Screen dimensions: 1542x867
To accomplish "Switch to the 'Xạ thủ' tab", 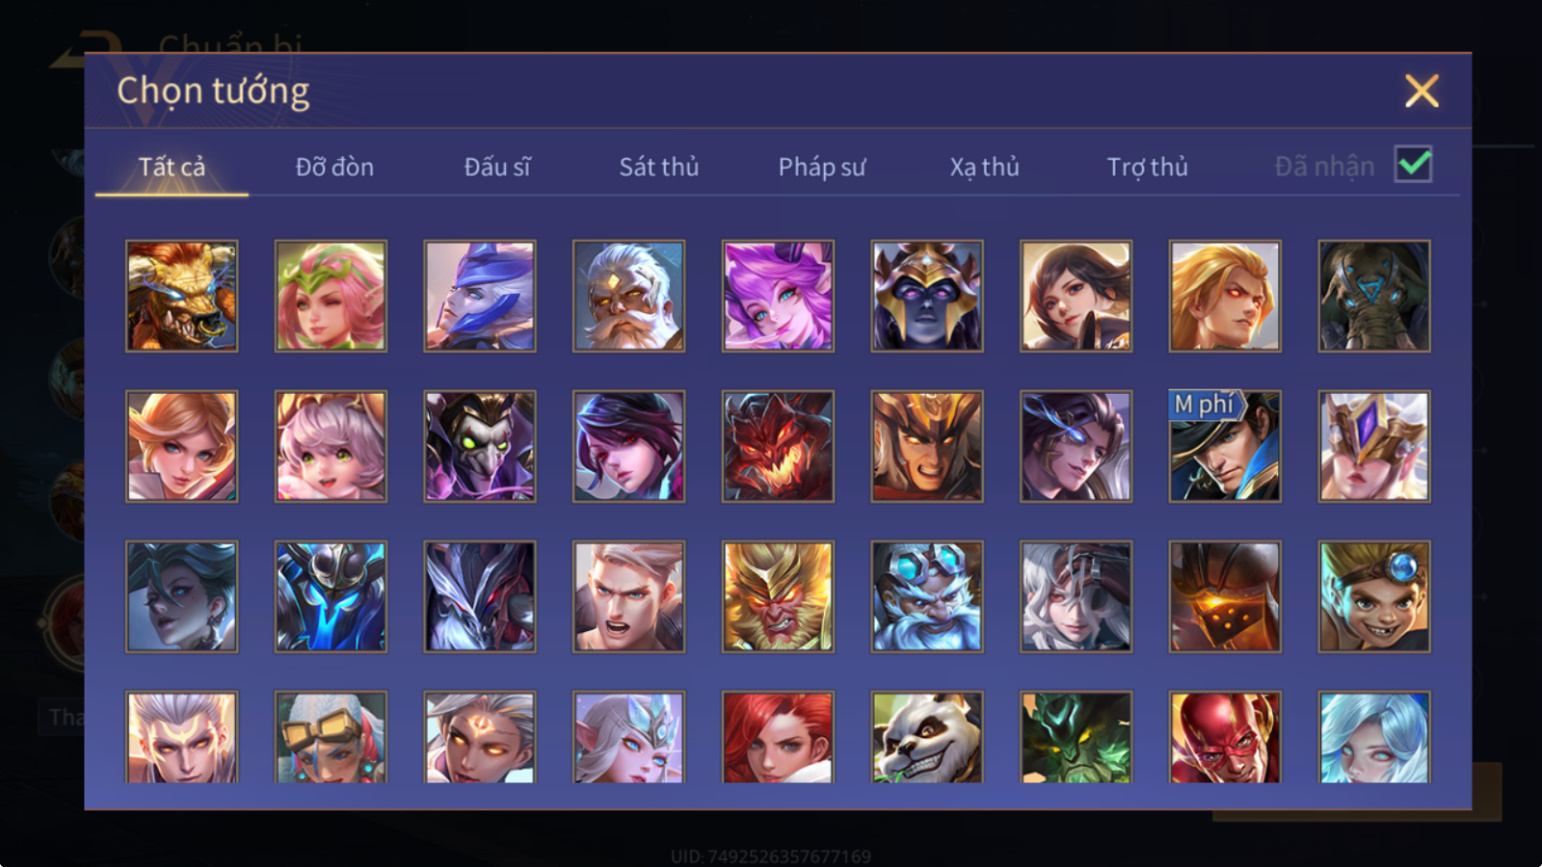I will (984, 167).
